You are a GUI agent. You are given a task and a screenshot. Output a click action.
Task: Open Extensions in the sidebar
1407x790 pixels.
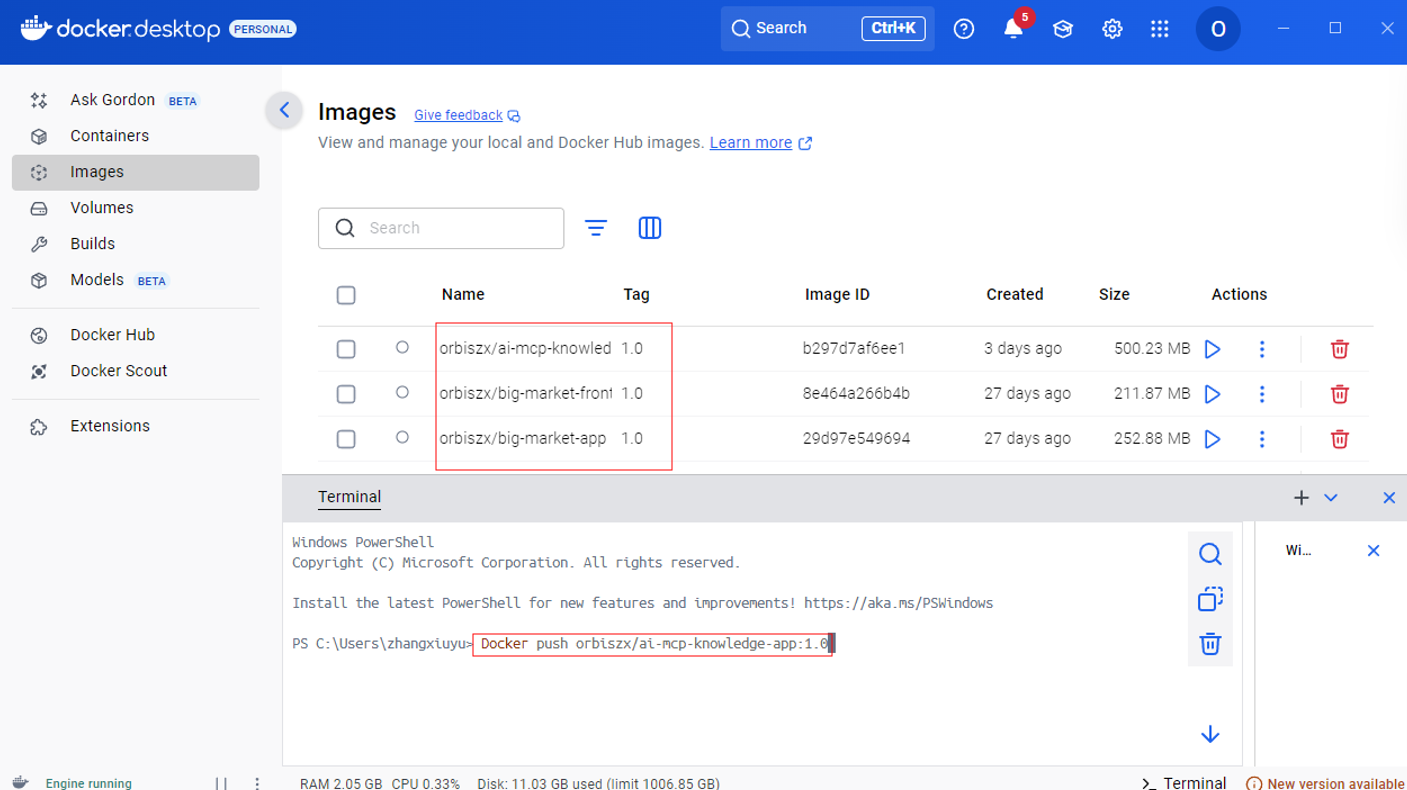tap(136, 426)
